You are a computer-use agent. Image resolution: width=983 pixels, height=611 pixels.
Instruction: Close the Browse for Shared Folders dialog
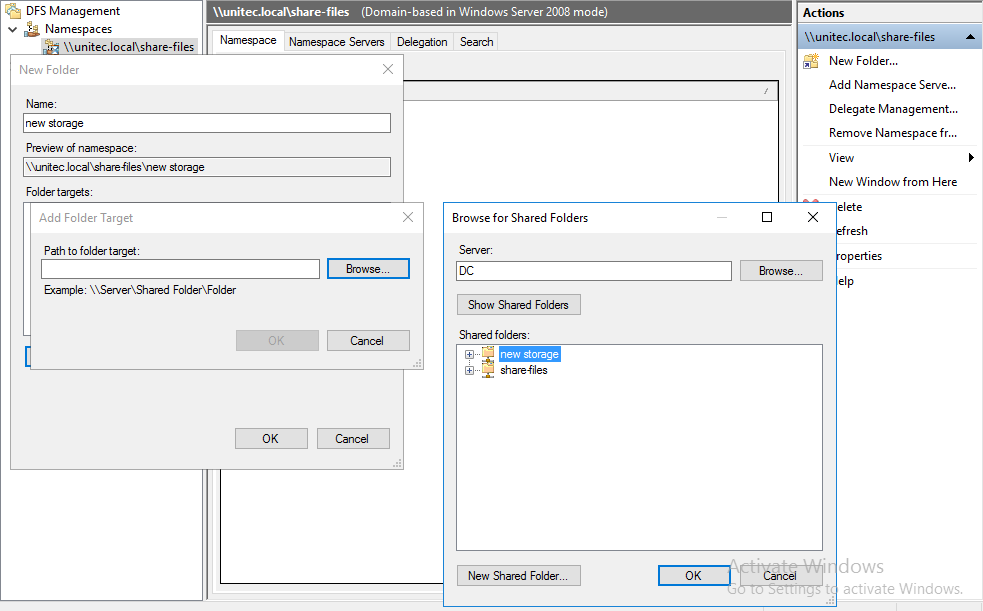coord(813,217)
